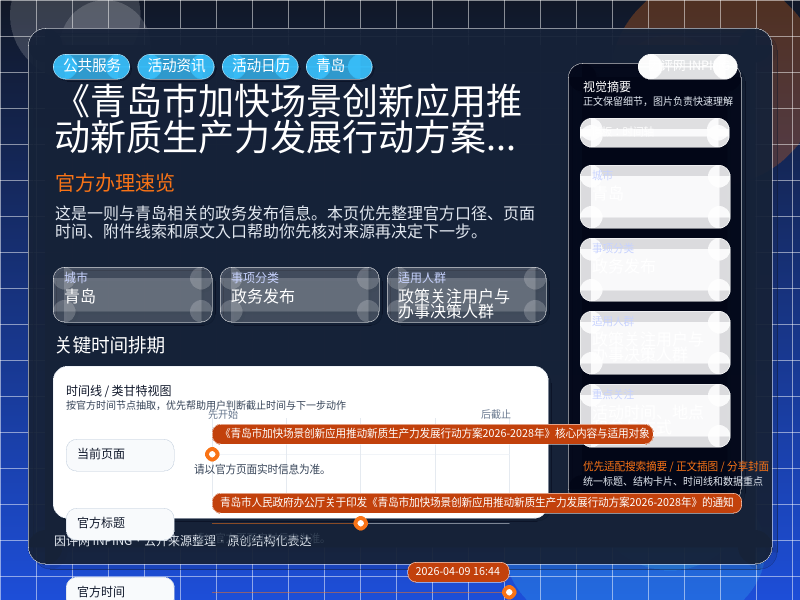Click the 核心内容与适用对象 orange timeline bar
The height and width of the screenshot is (600, 800).
[432, 434]
